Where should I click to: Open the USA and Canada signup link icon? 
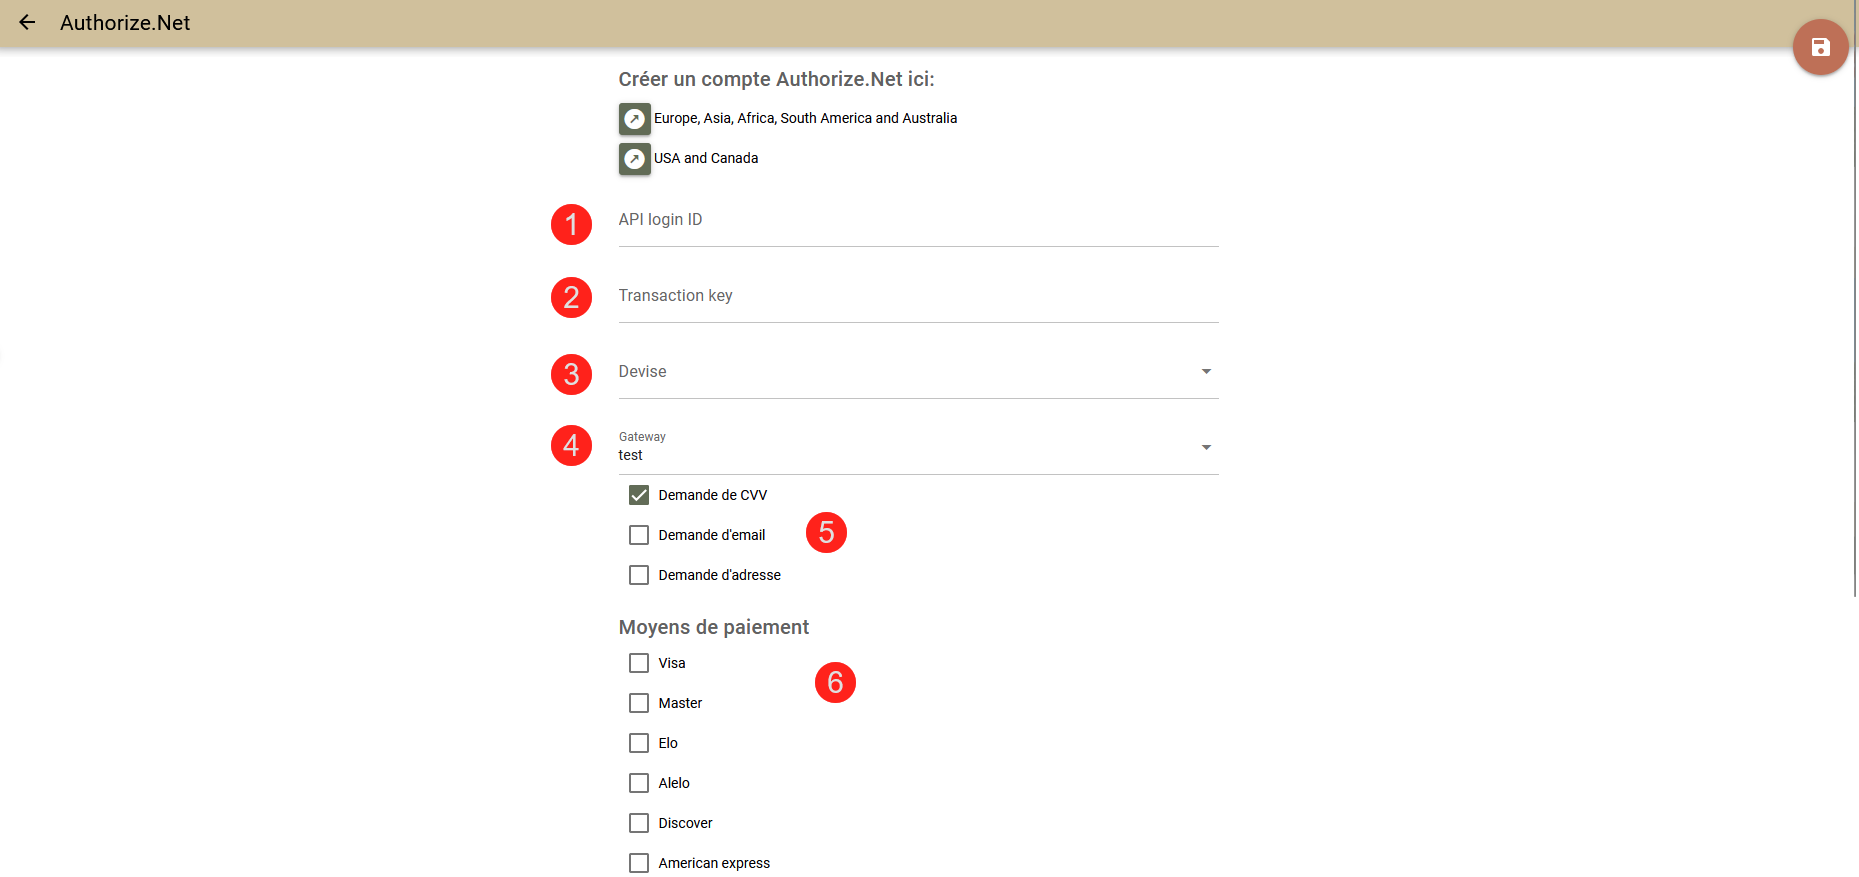(x=634, y=159)
